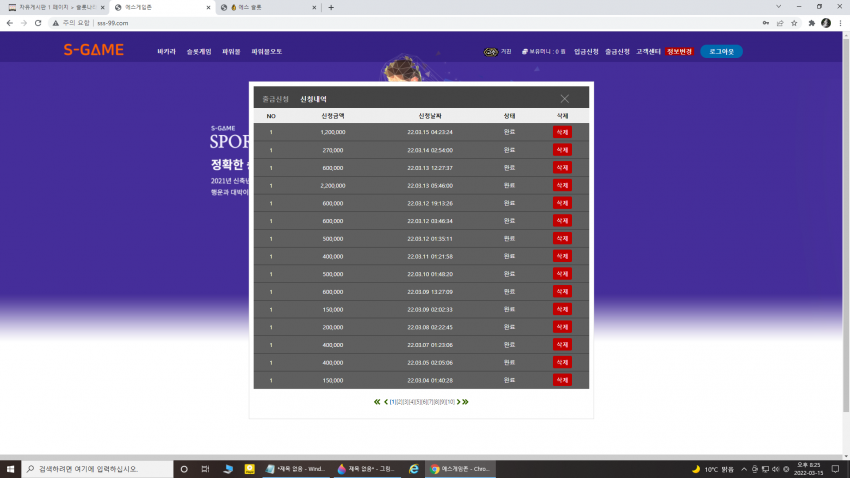Expand the system tray hidden icons
Image resolution: width=850 pixels, height=478 pixels.
point(744,469)
